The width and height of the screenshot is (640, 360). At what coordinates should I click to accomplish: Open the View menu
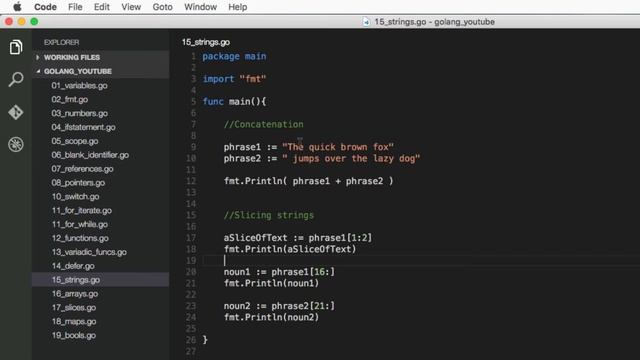click(x=131, y=7)
